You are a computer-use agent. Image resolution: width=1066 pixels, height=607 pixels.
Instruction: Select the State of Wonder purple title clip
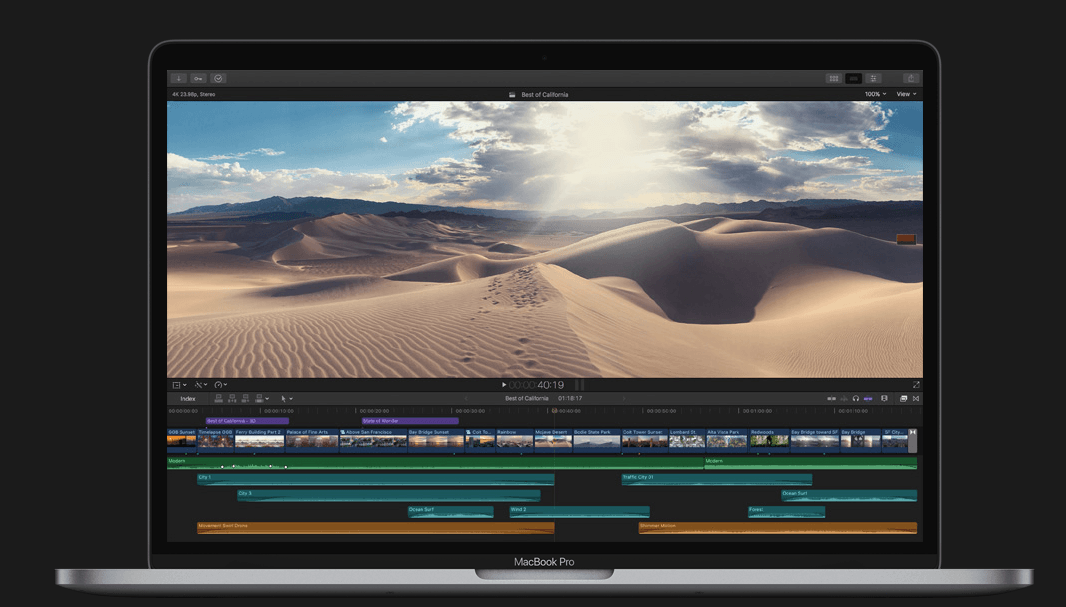(x=410, y=421)
